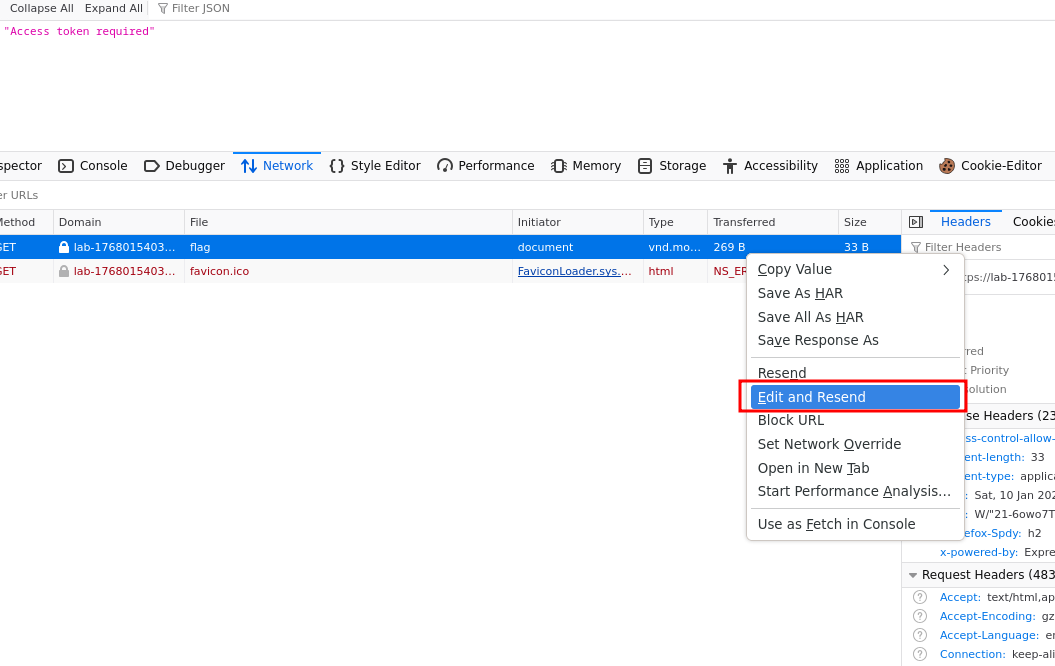Open the FaviconLoader.sys initiator link
The image size is (1055, 666).
[x=575, y=271]
